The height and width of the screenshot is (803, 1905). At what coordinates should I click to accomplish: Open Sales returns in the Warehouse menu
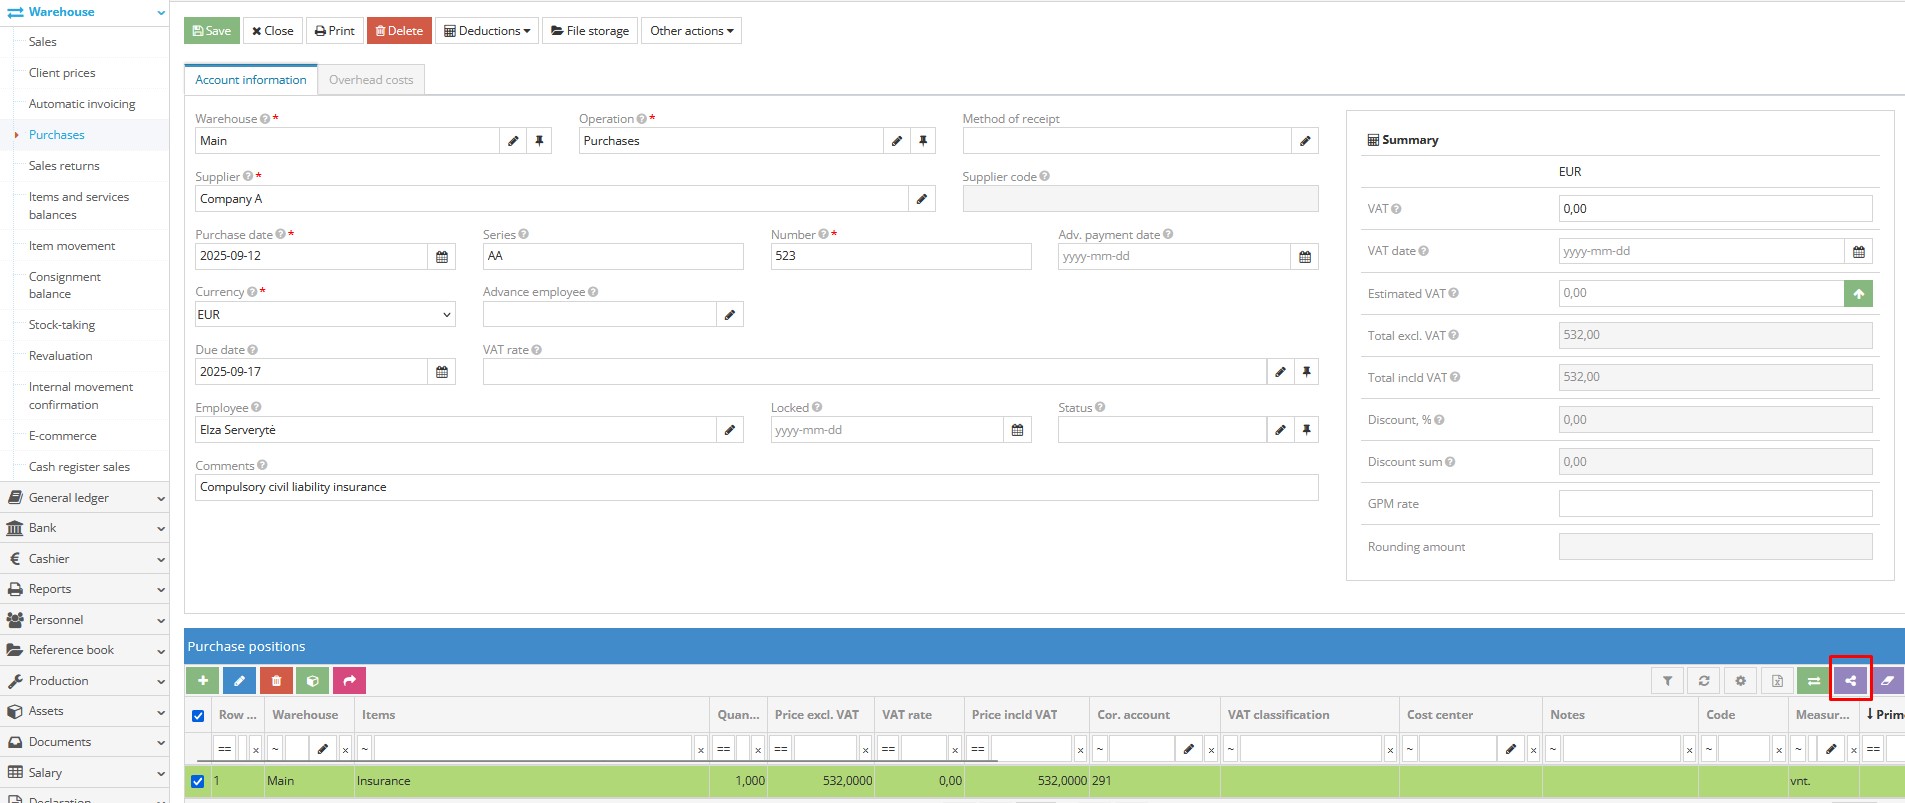click(64, 166)
